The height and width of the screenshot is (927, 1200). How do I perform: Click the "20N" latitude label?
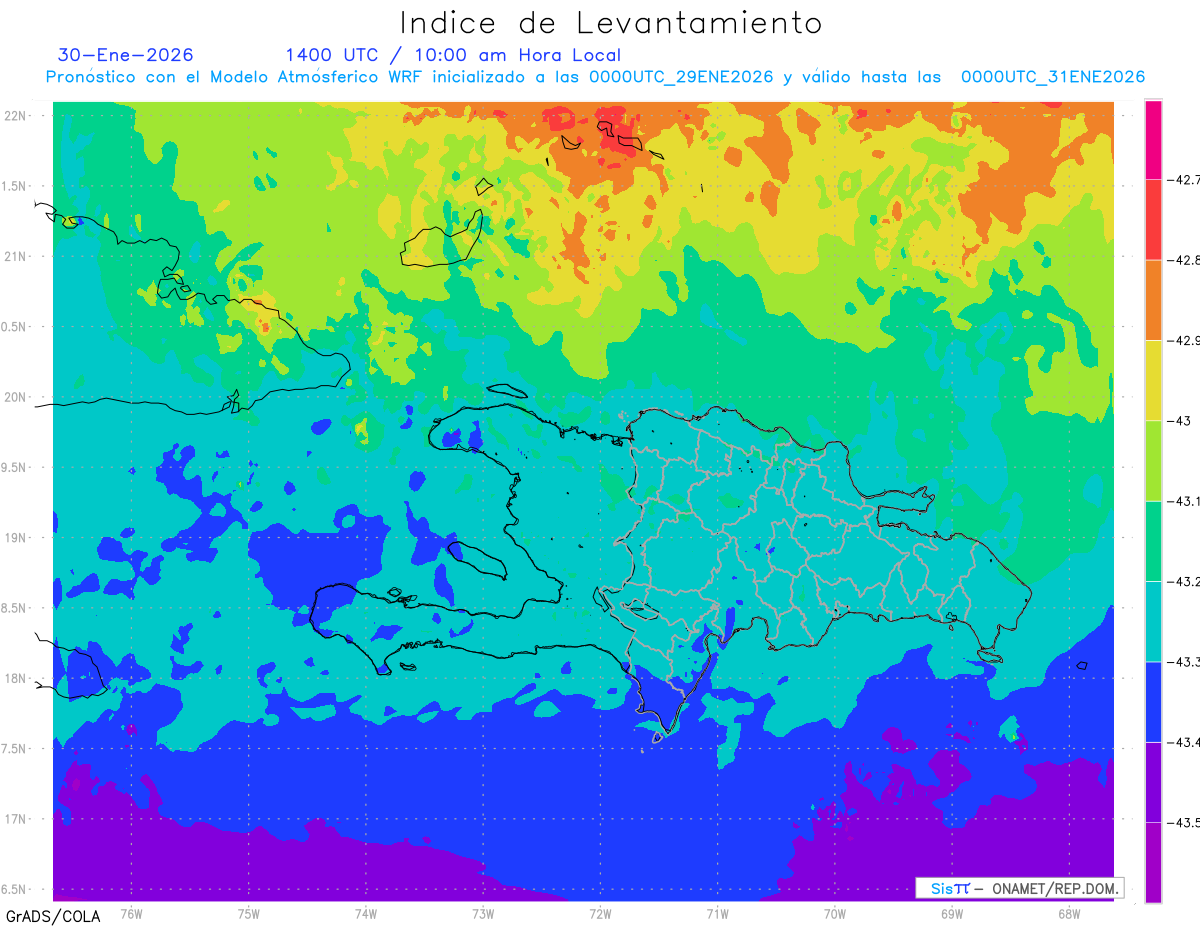[17, 397]
